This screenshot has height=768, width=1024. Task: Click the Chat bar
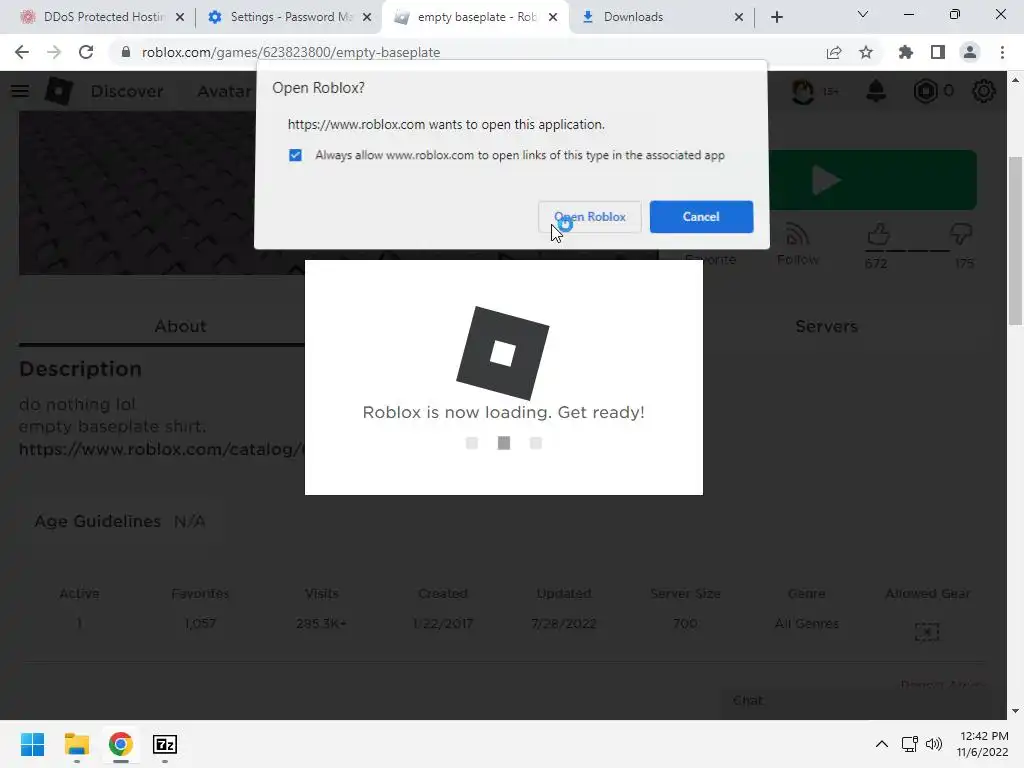coord(856,701)
